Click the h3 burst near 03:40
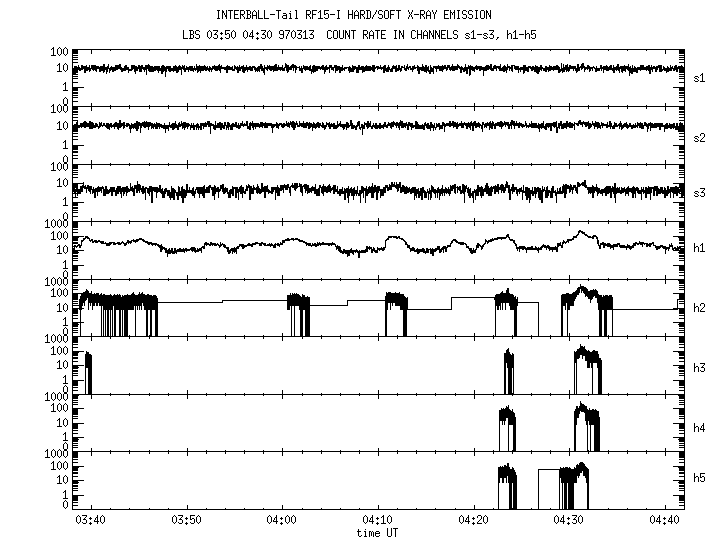The image size is (720, 550). (x=88, y=372)
